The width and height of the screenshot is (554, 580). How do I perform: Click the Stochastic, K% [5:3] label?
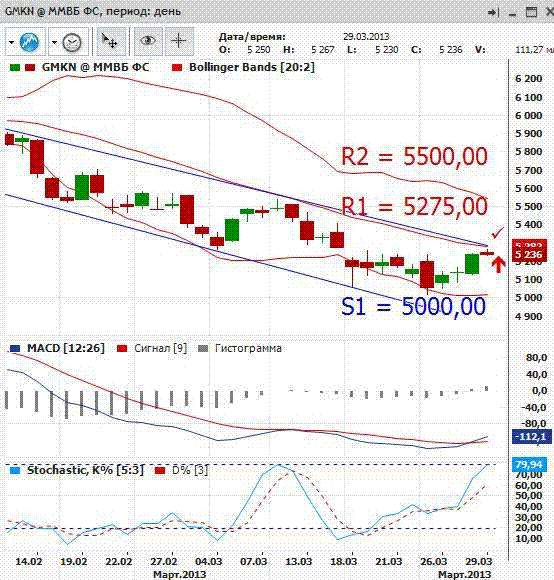pyautogui.click(x=85, y=470)
